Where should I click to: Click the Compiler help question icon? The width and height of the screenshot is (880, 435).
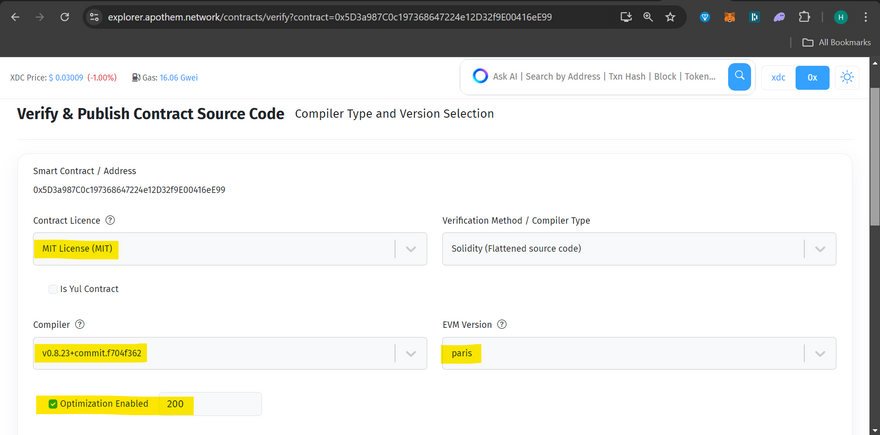tap(79, 324)
